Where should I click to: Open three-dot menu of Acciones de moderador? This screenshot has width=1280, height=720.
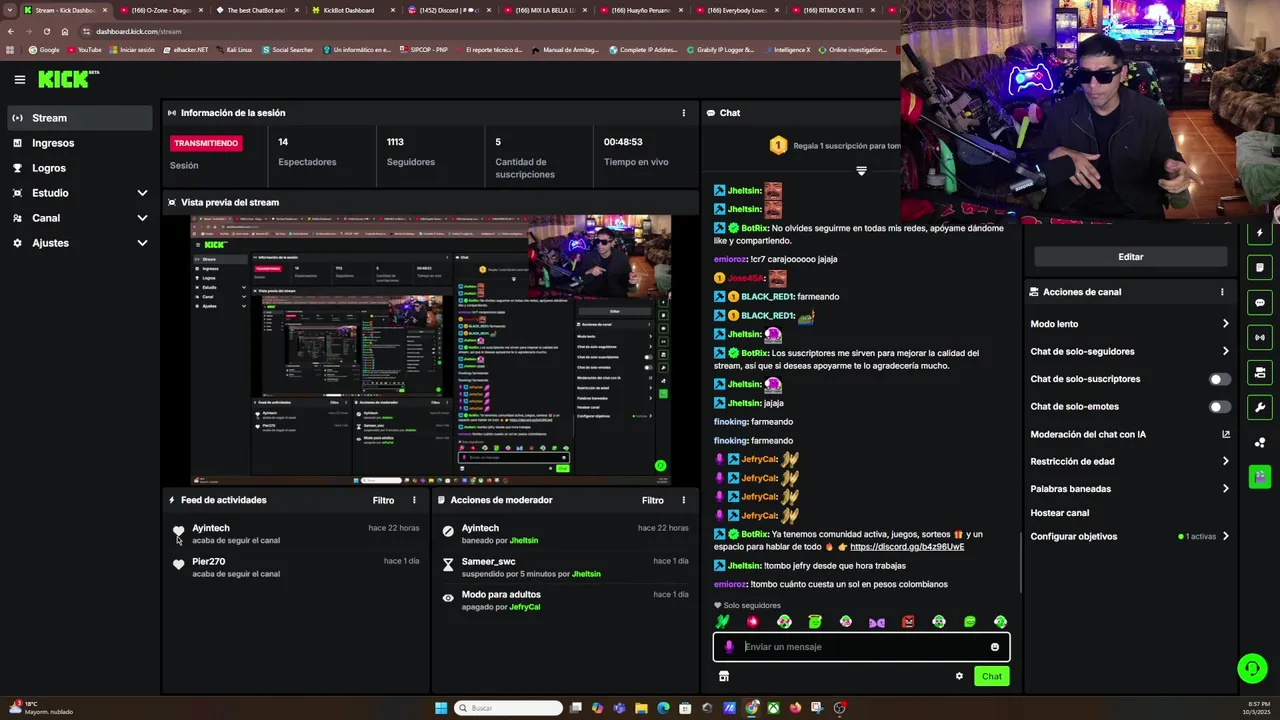(684, 500)
